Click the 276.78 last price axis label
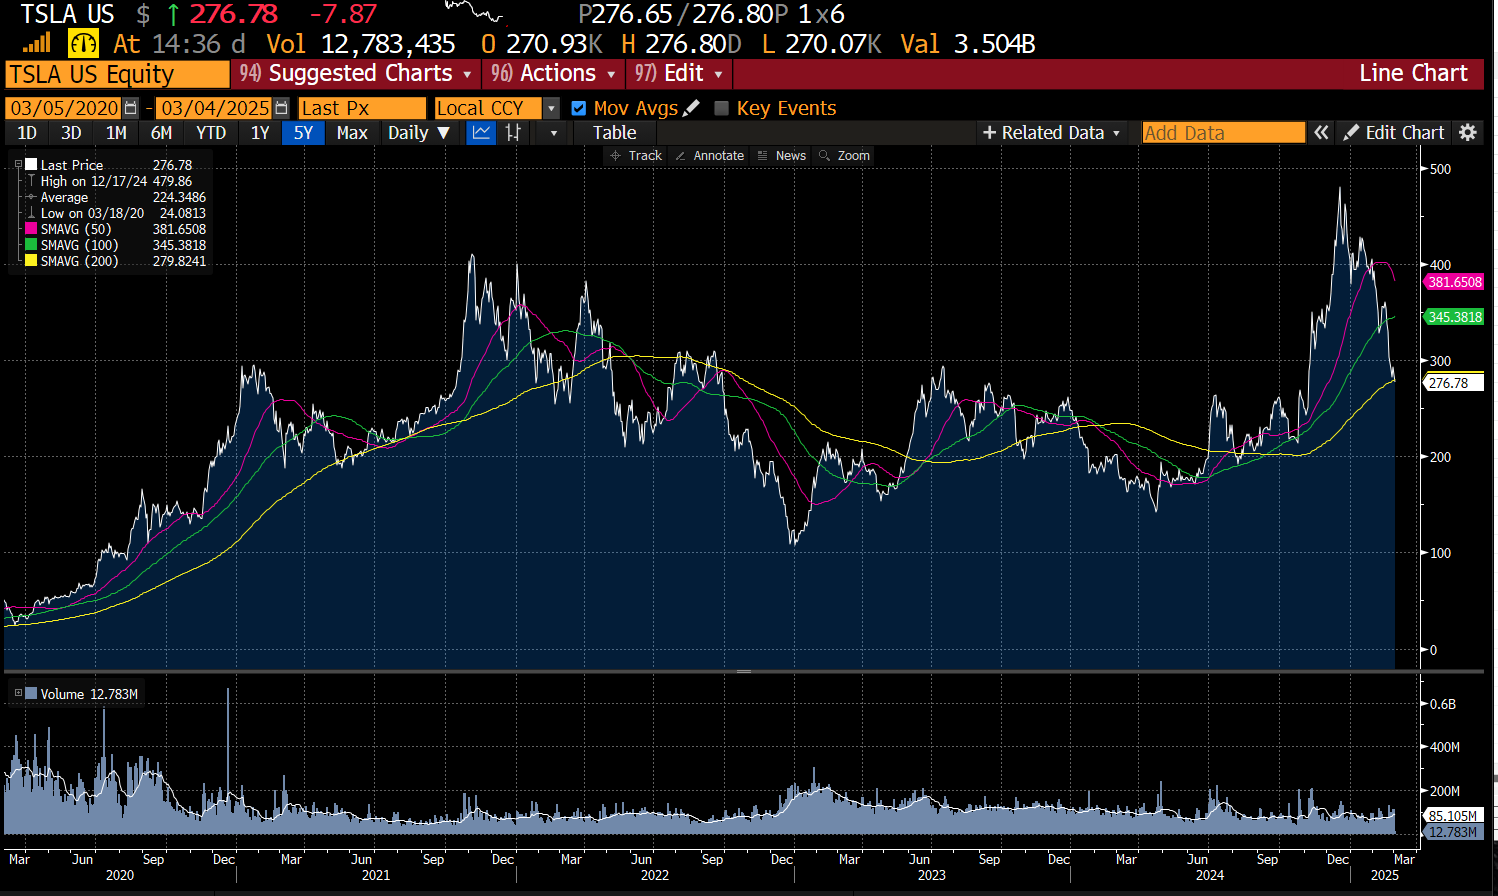The image size is (1498, 896). click(x=1454, y=383)
